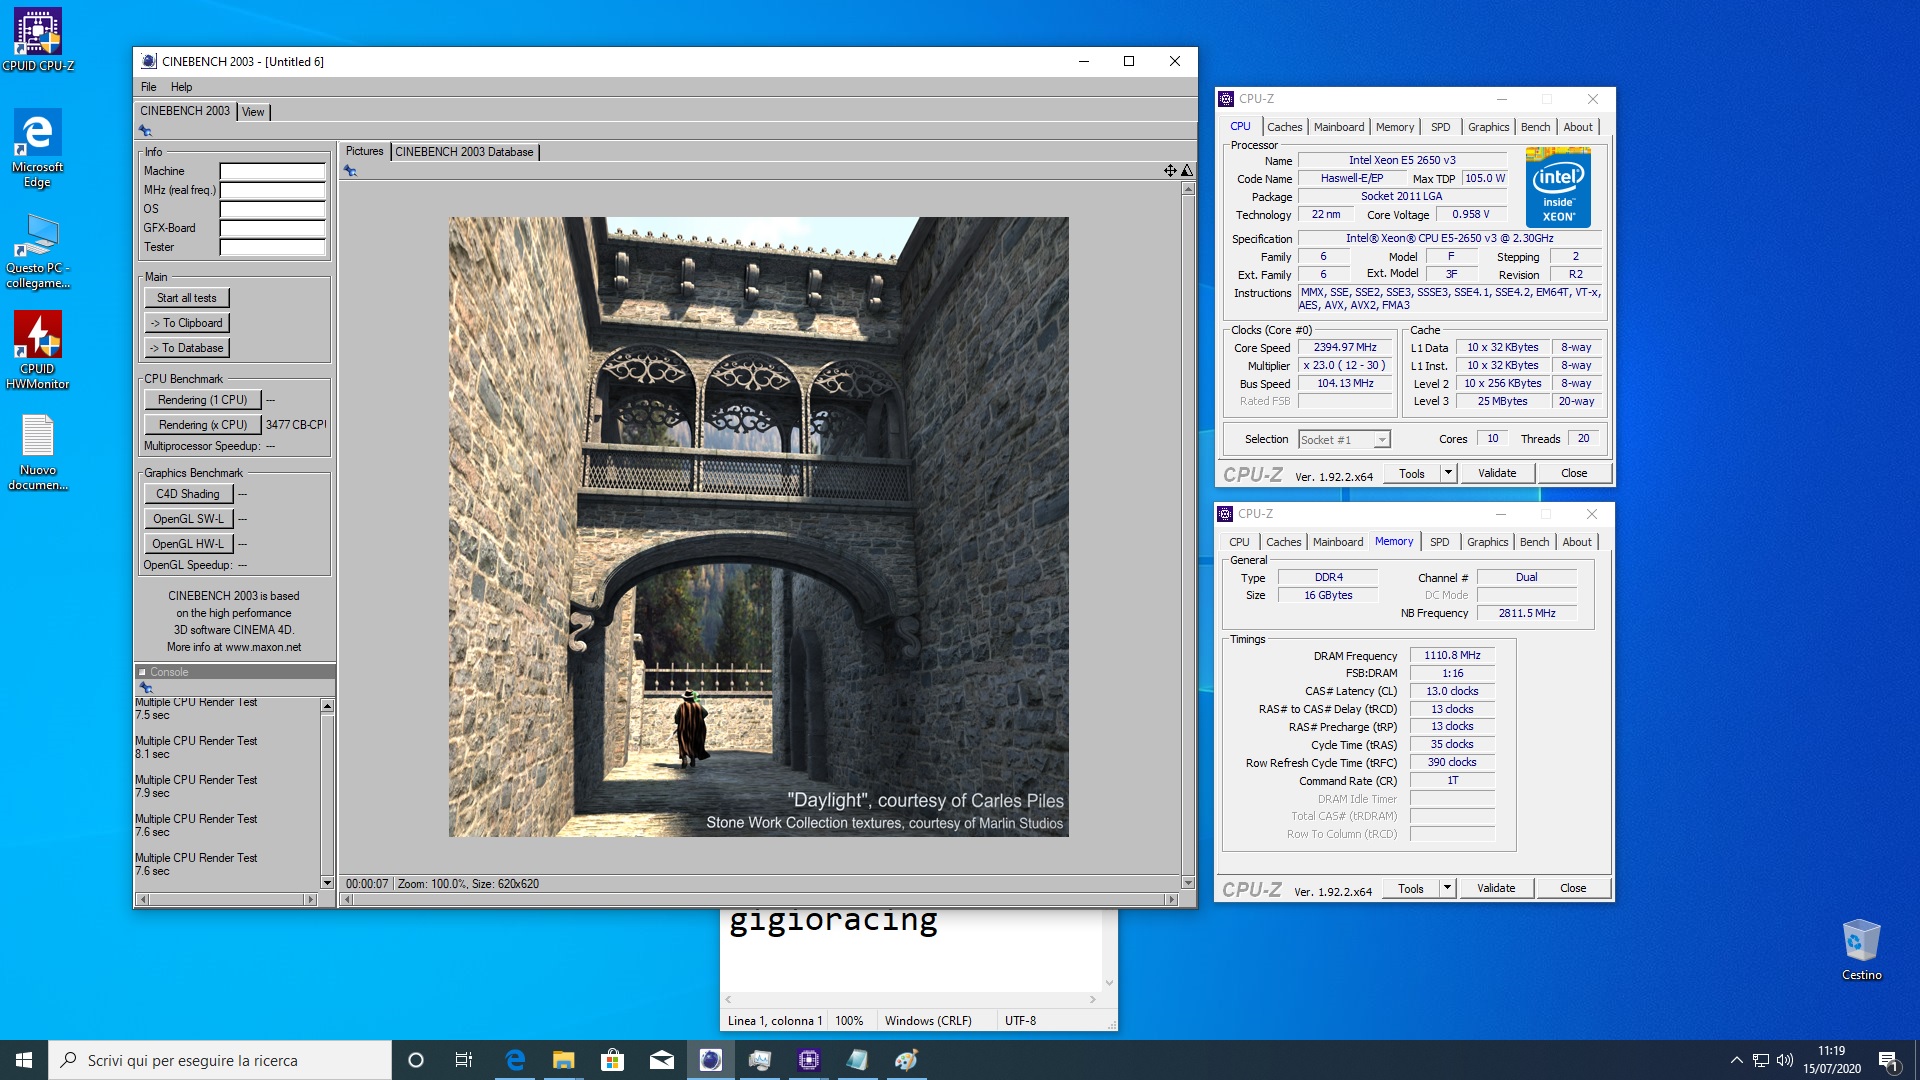The width and height of the screenshot is (1920, 1080).
Task: Show hidden system tray icons
Action: click(1737, 1060)
